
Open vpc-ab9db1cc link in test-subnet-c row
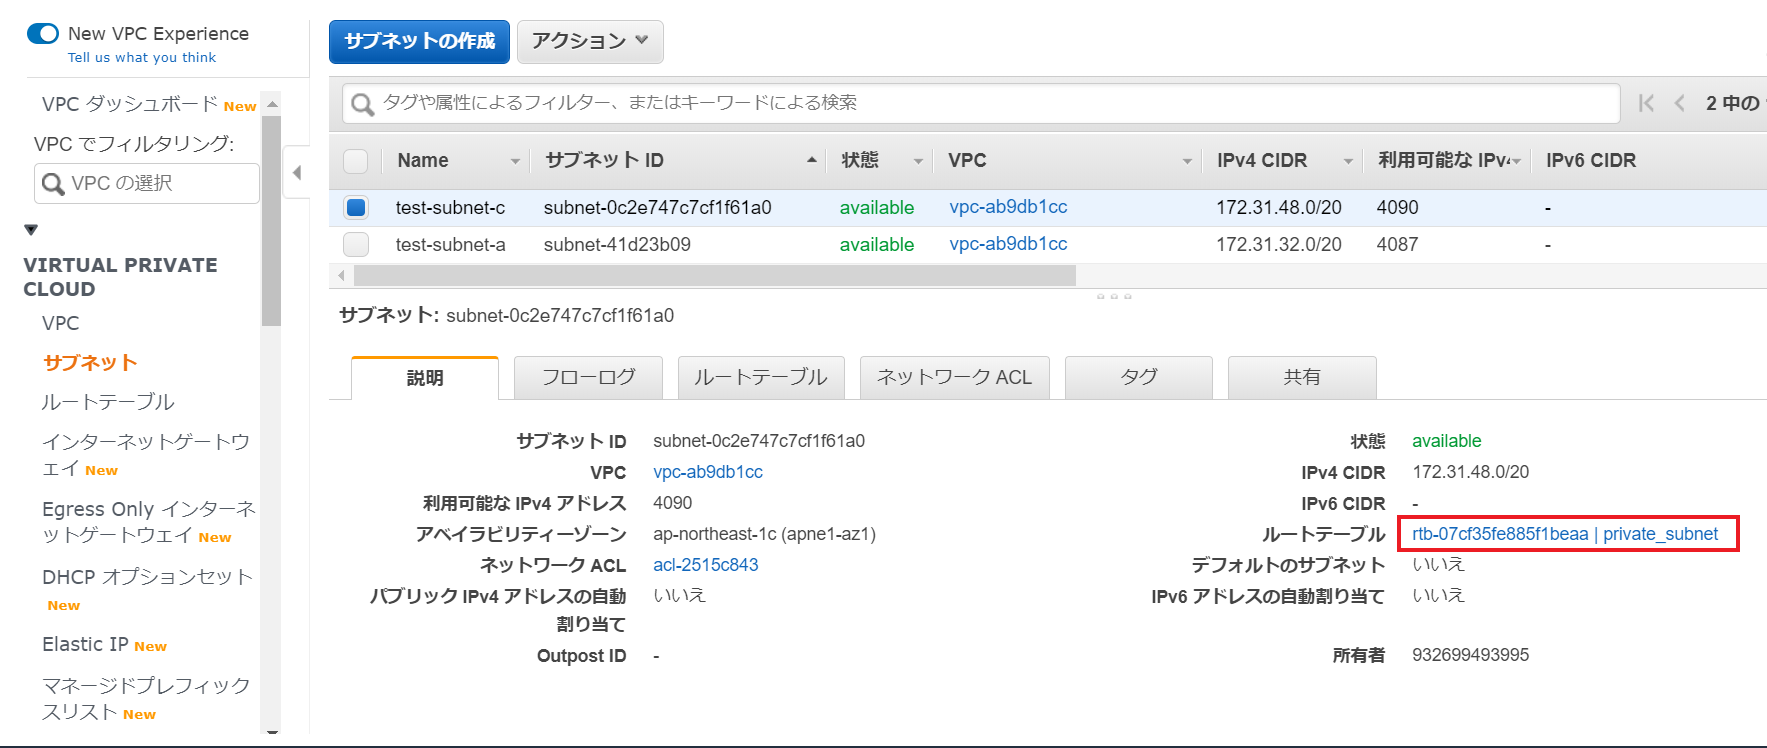[1008, 207]
